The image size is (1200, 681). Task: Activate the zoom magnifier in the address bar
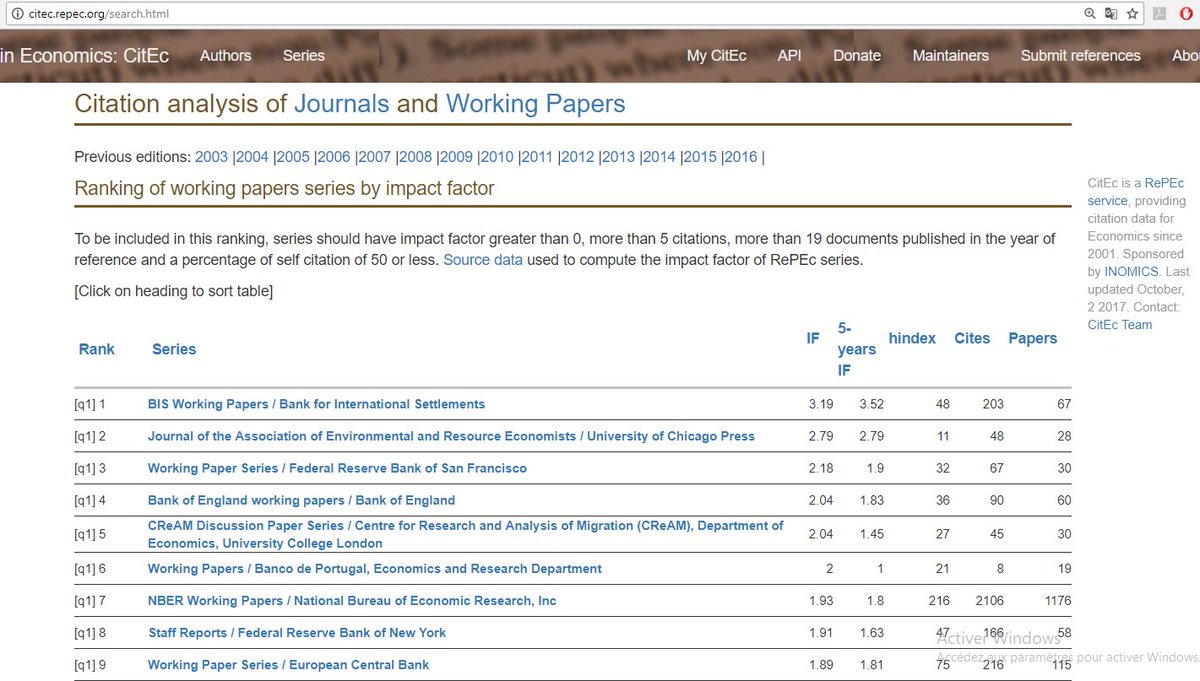click(x=1092, y=14)
